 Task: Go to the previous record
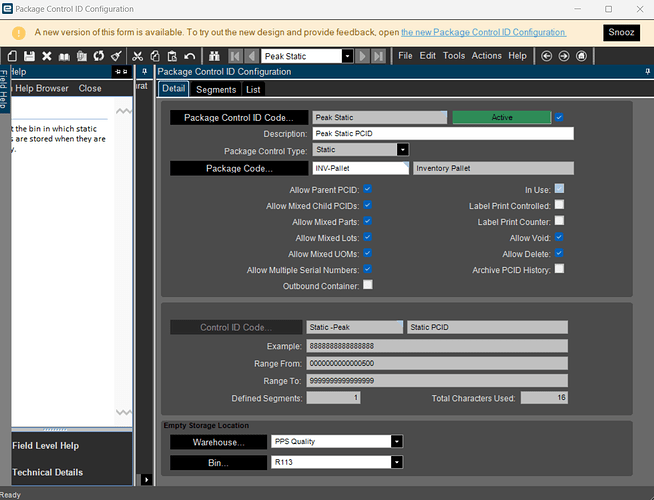pos(252,56)
